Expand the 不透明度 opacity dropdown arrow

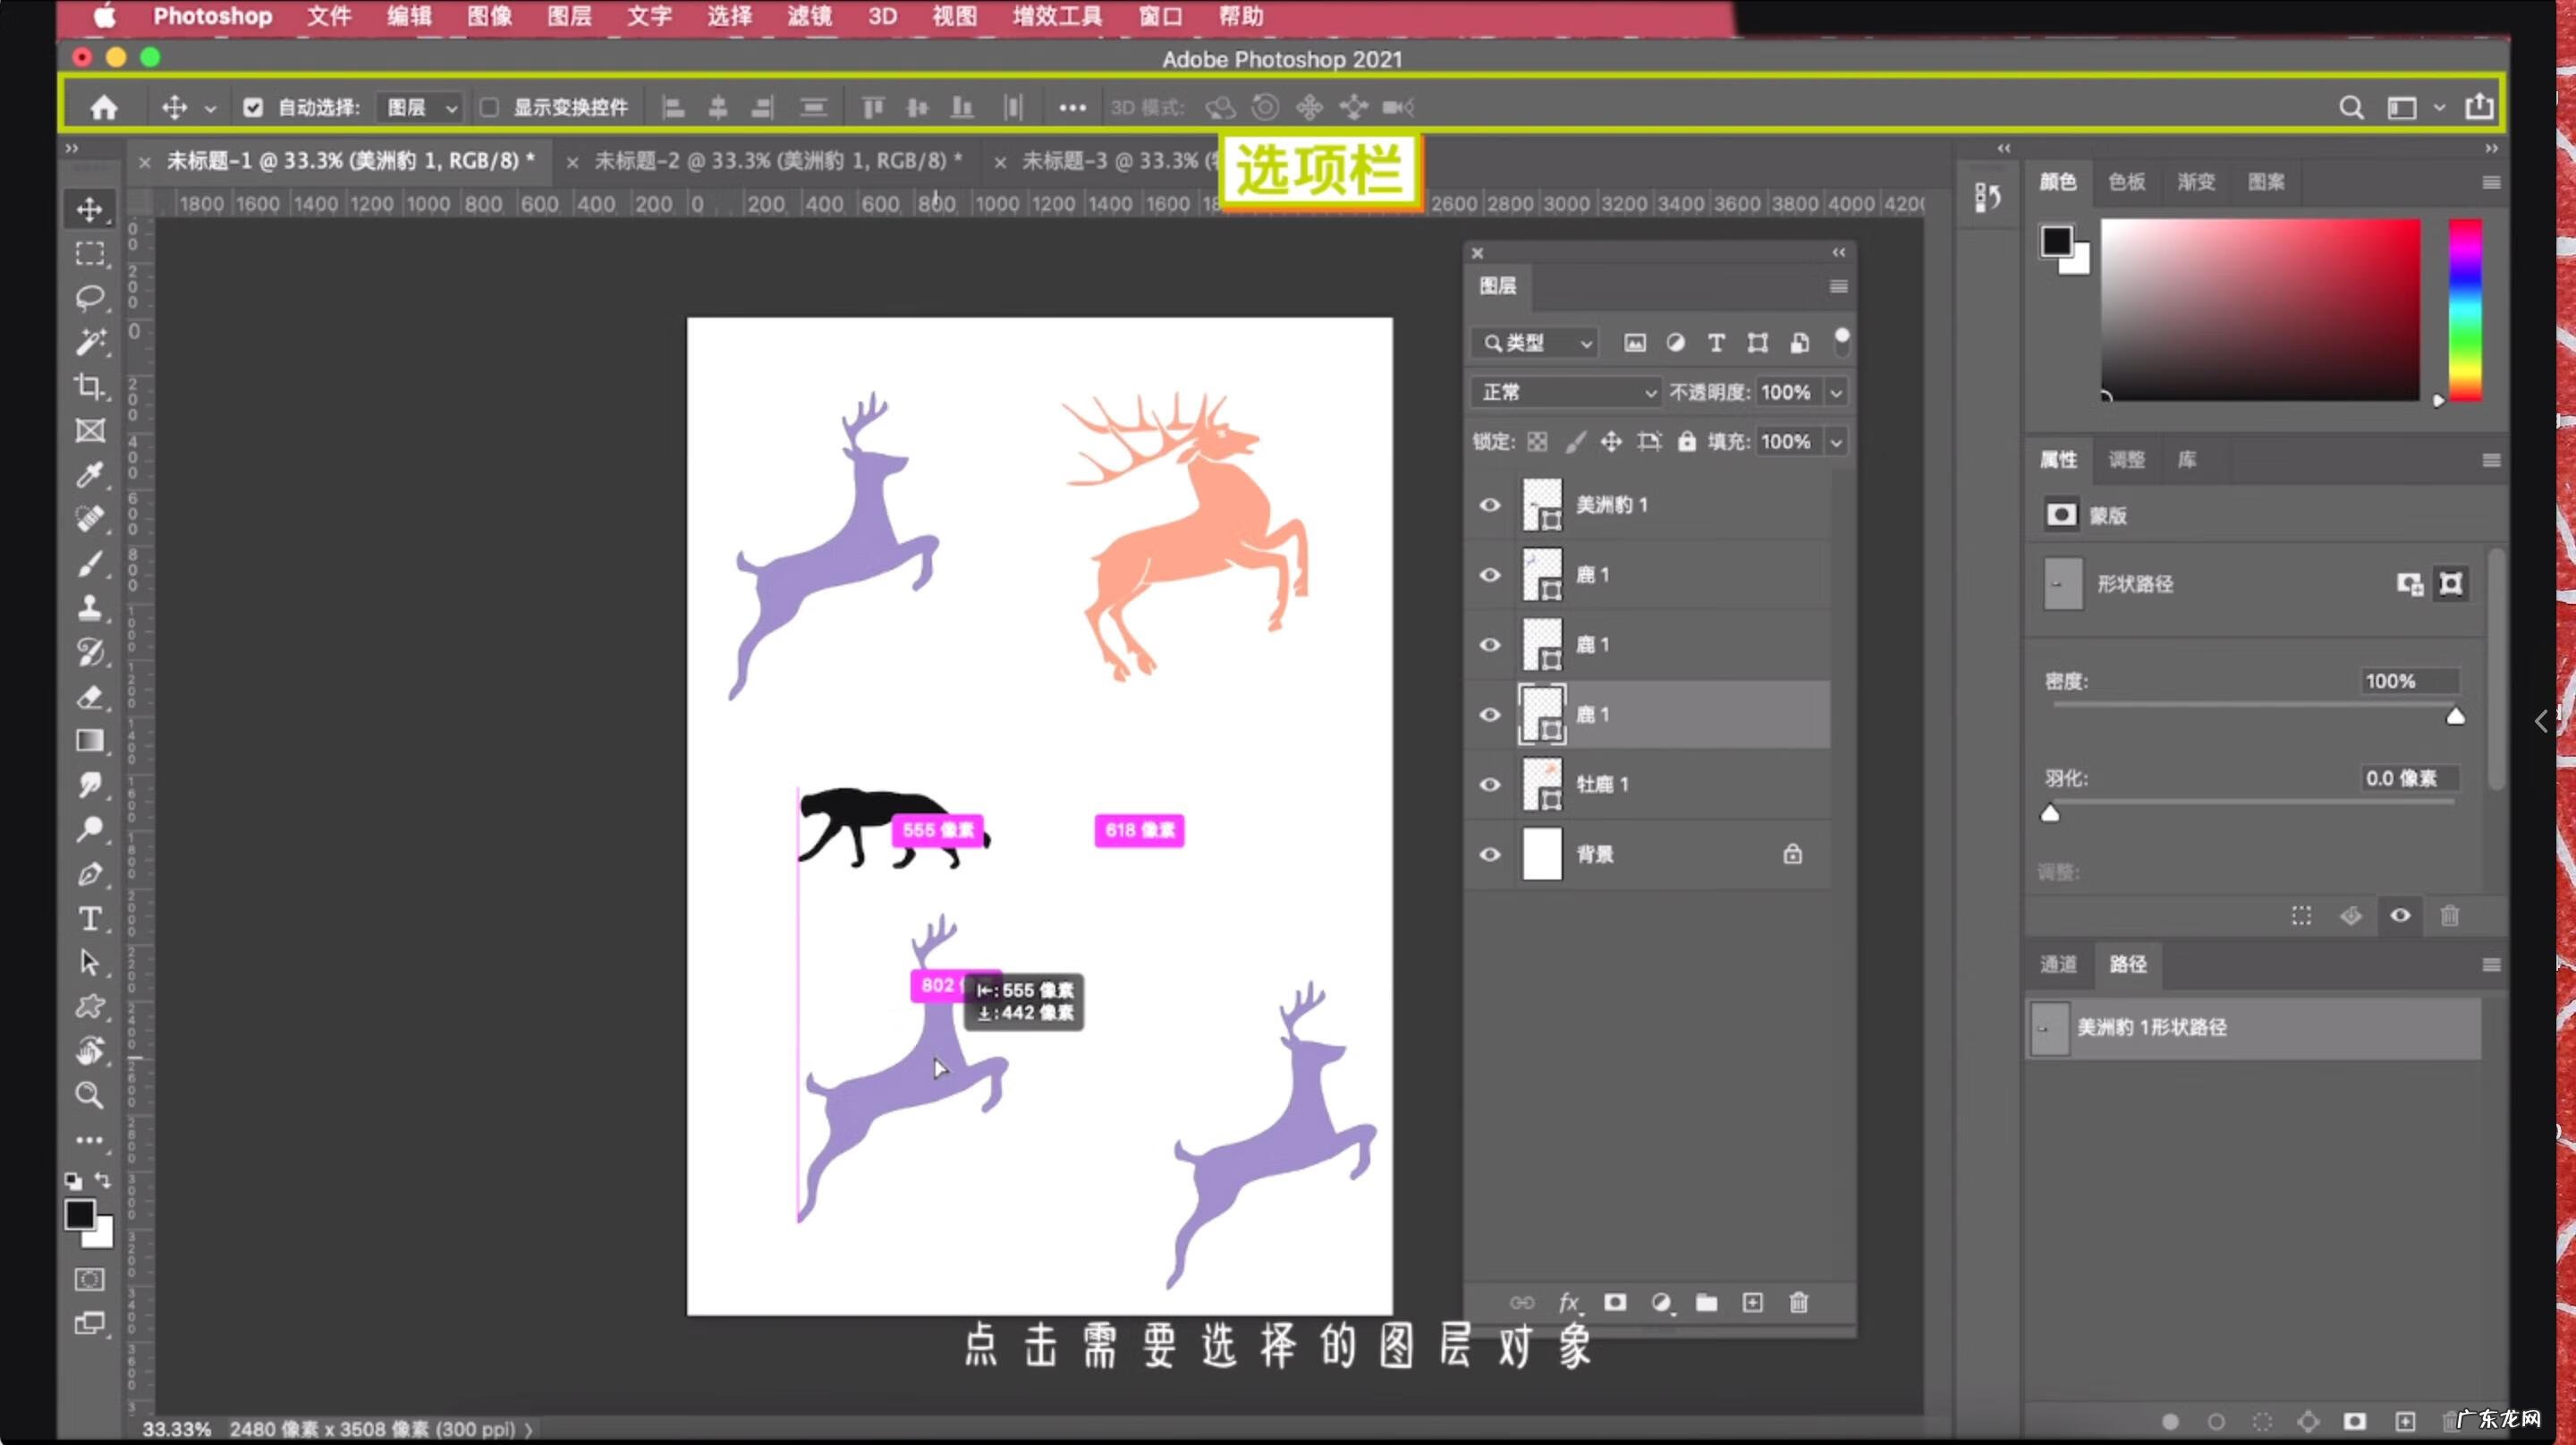click(x=1836, y=392)
